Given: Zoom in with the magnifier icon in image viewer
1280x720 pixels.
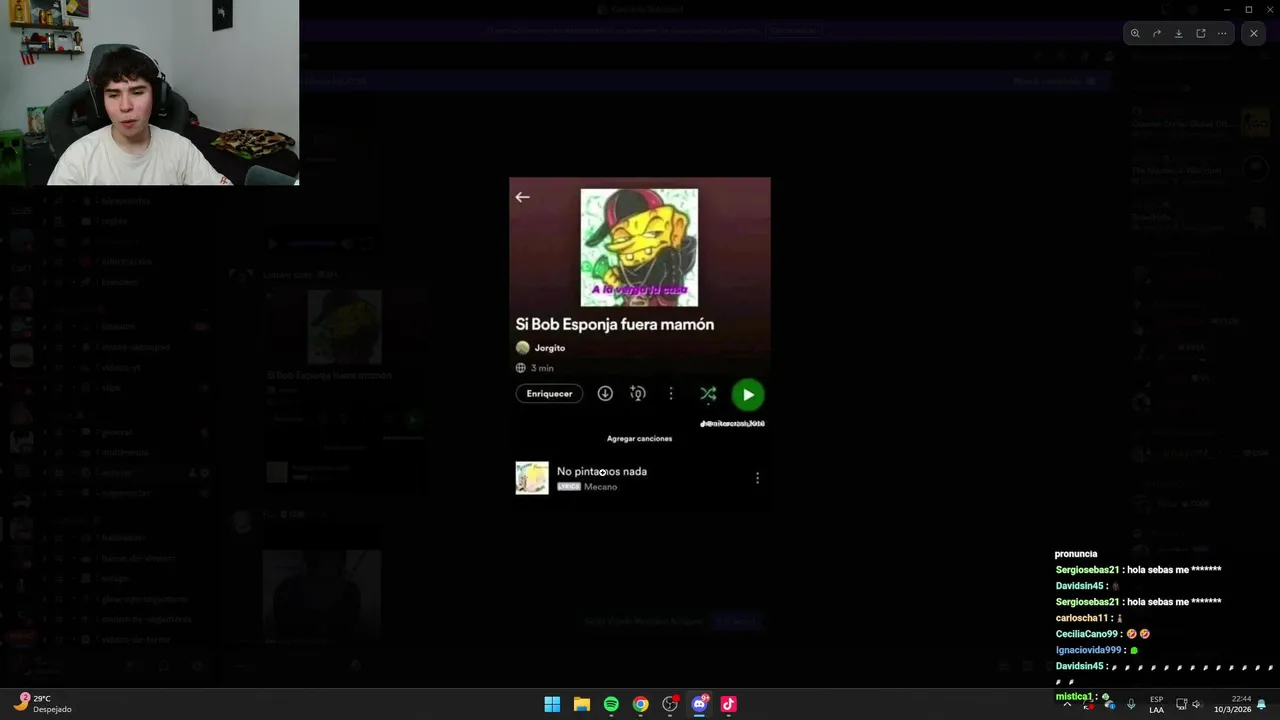Looking at the screenshot, I should 1135,33.
